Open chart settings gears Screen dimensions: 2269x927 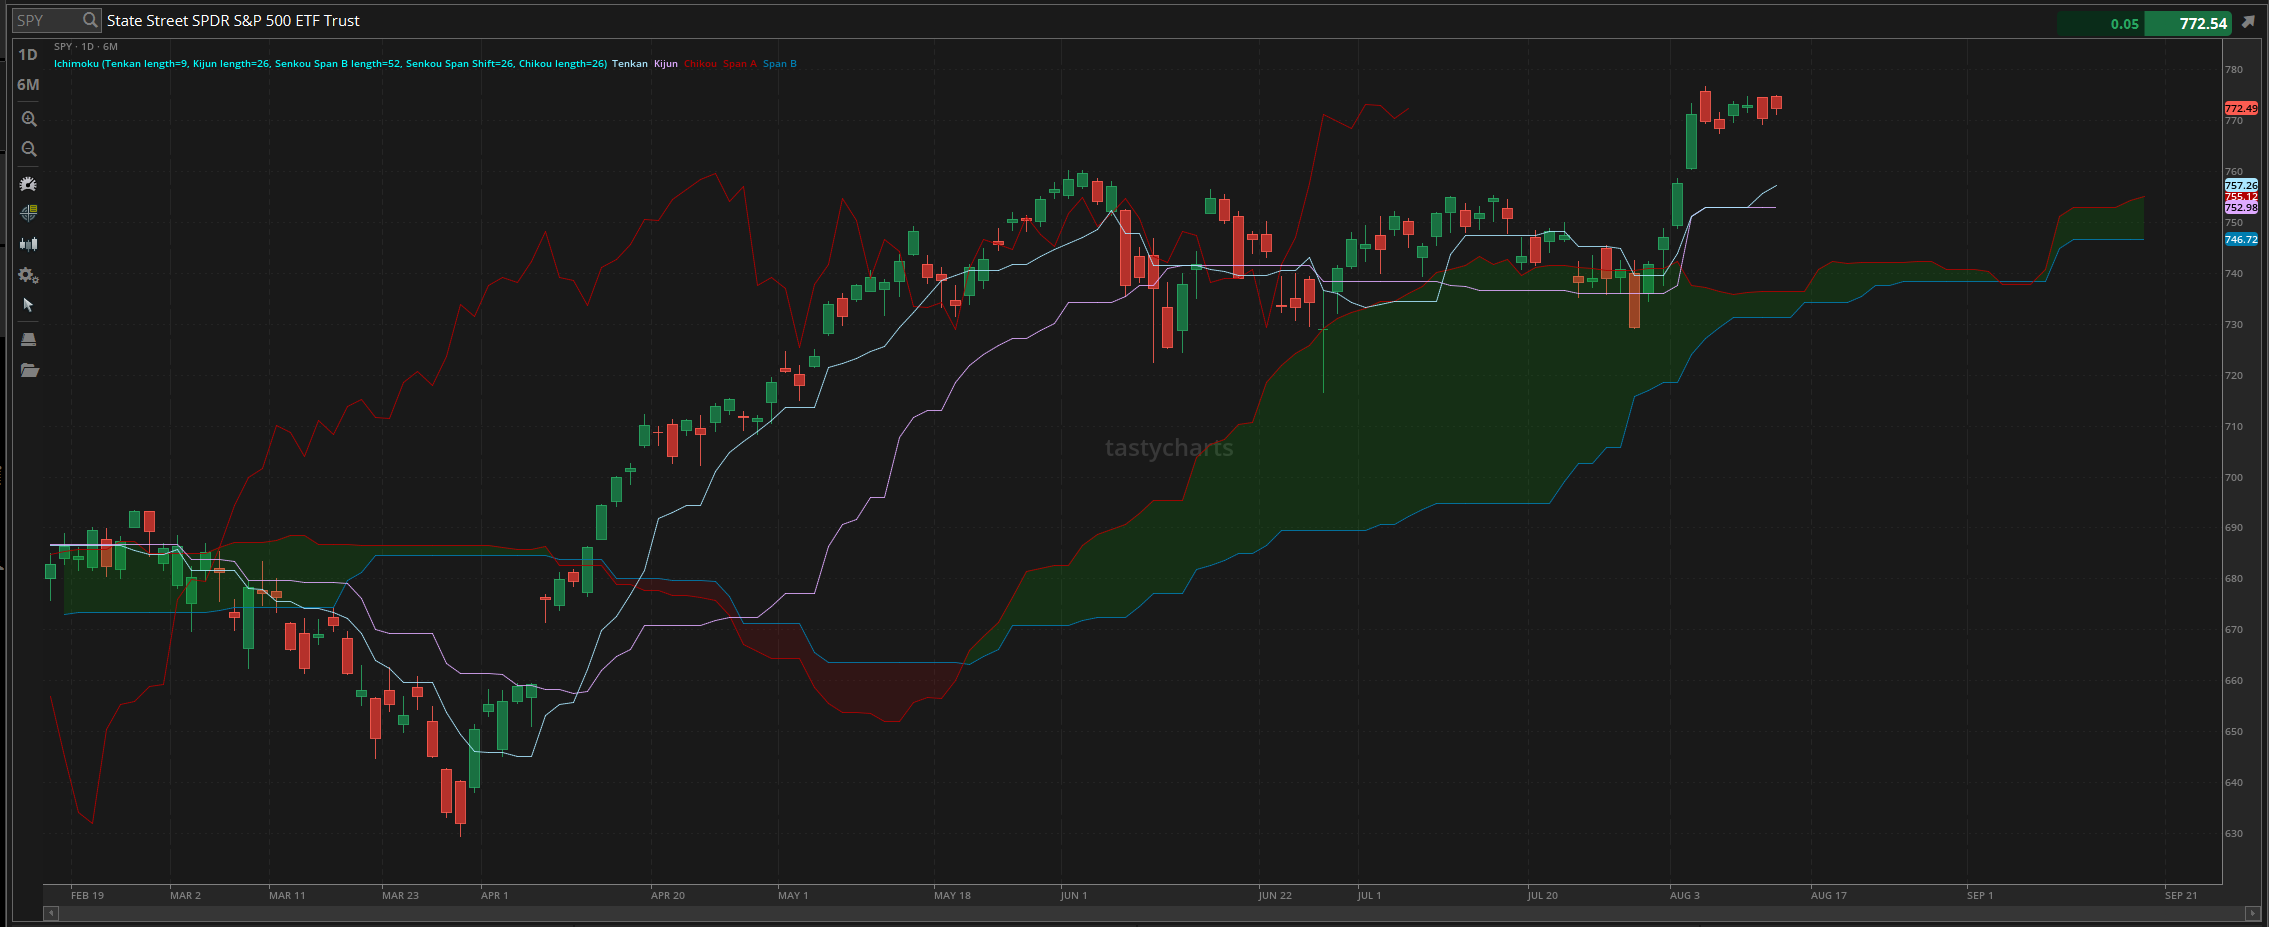(x=29, y=275)
